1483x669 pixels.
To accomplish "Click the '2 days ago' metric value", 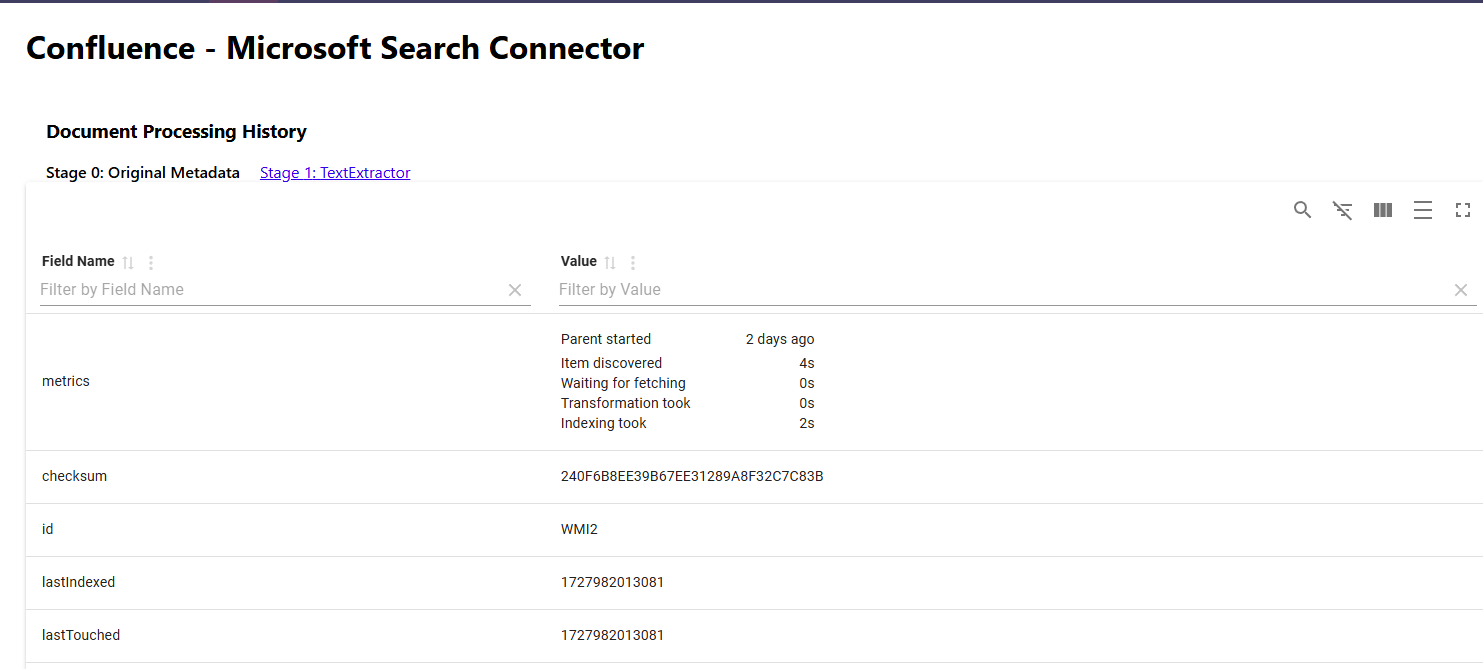I will click(780, 339).
